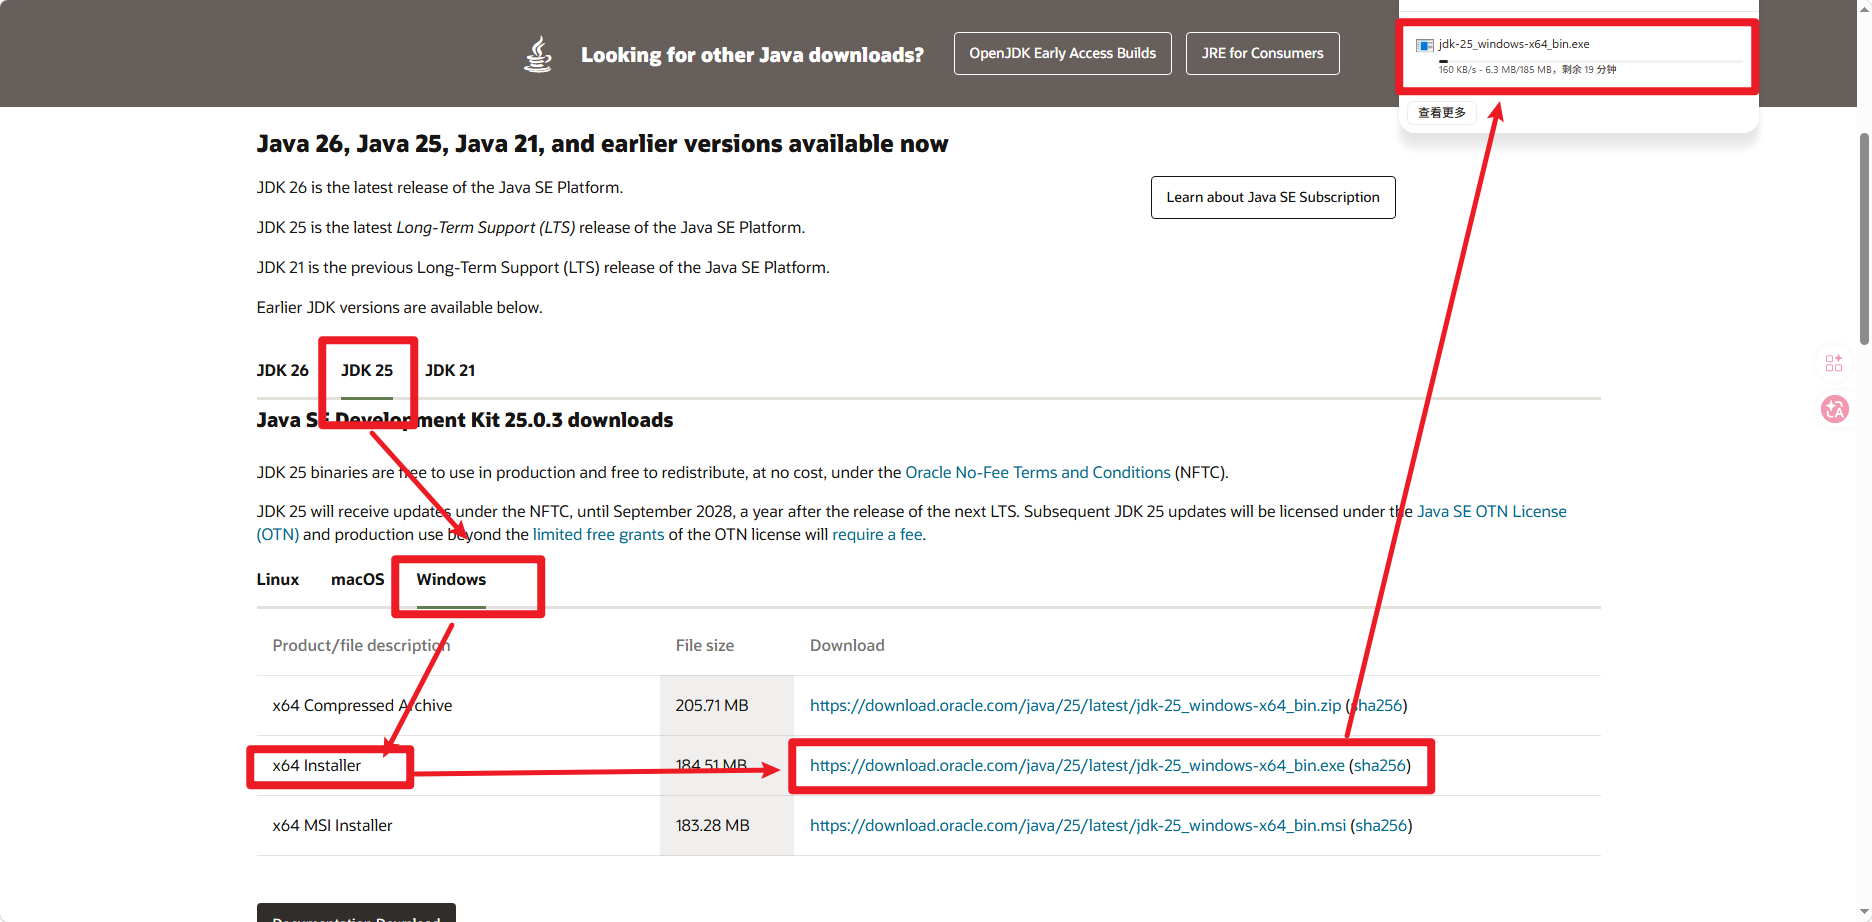1872x922 pixels.
Task: Download the jdk-25_windows-x64_bin.msi link
Action: pos(1078,825)
